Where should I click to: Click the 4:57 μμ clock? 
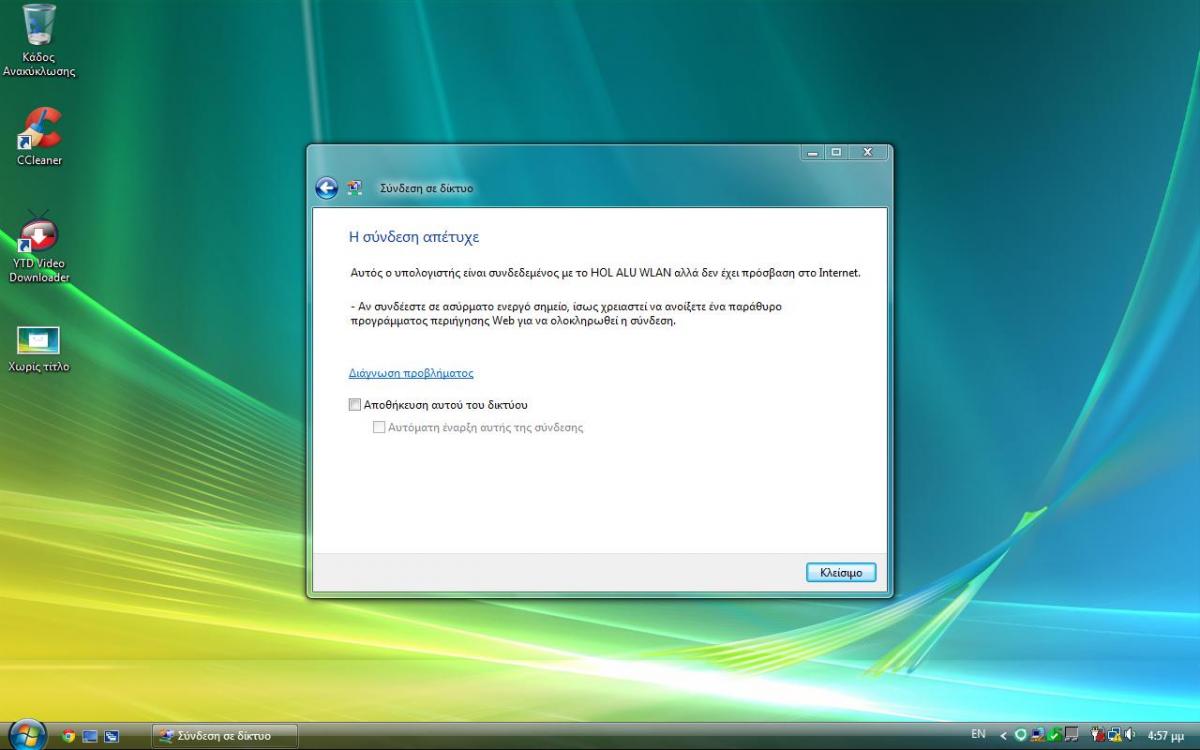coord(1166,735)
